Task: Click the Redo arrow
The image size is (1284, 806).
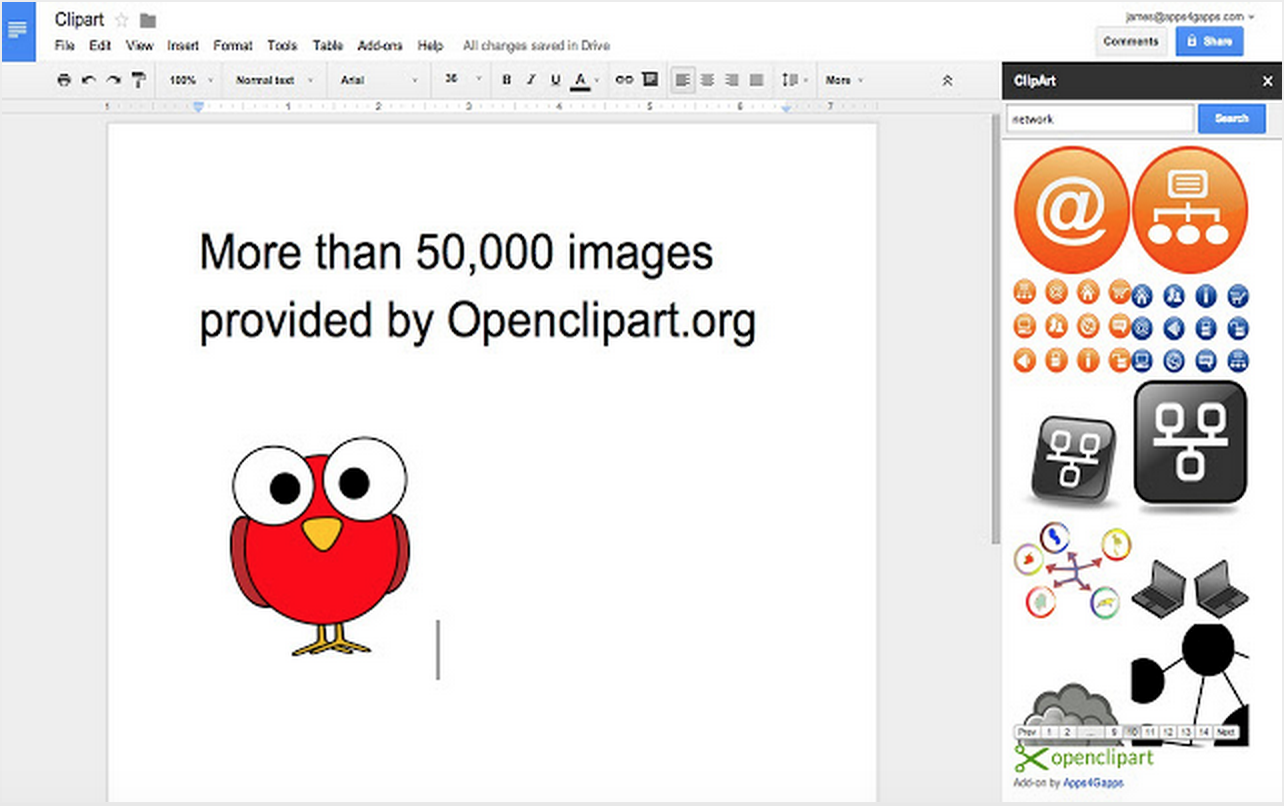Action: tap(114, 80)
